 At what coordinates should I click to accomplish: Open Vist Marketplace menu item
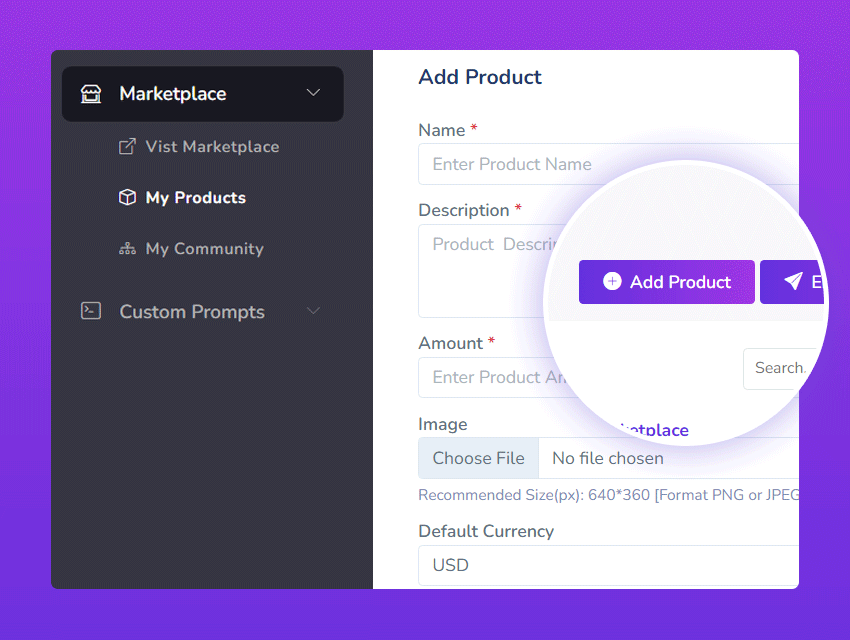click(212, 147)
